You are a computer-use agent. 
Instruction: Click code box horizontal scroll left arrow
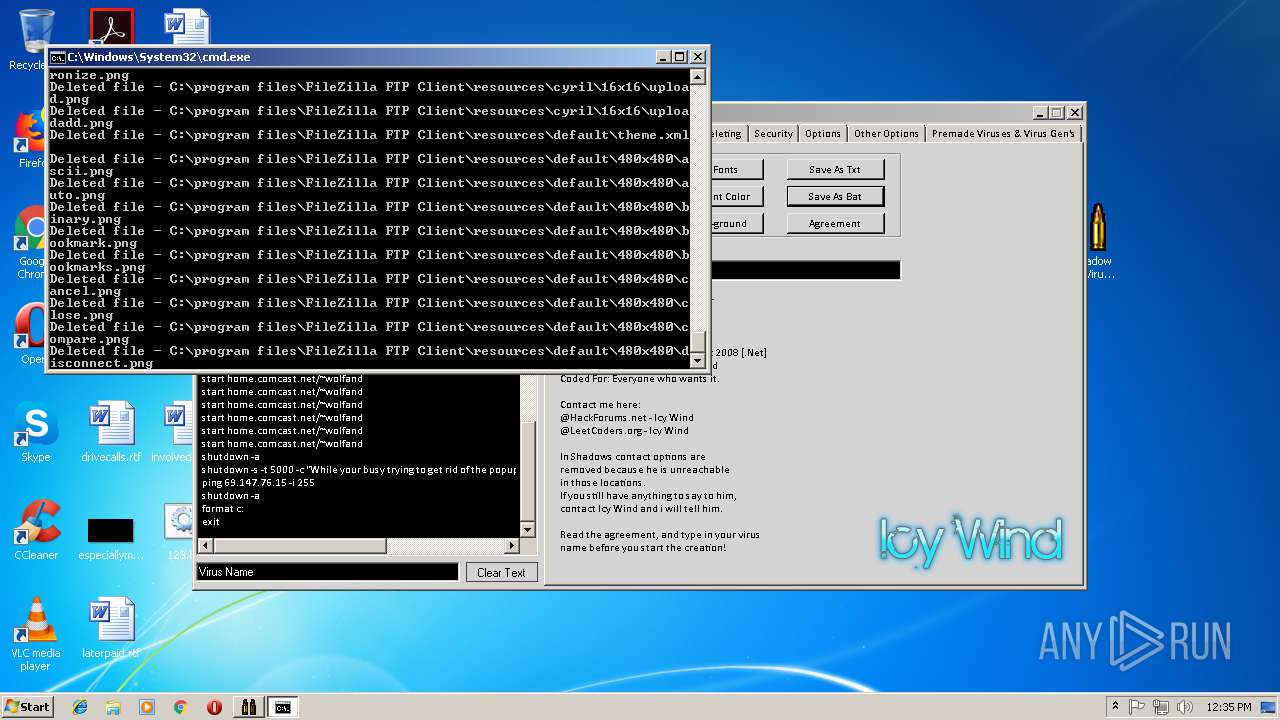click(206, 546)
